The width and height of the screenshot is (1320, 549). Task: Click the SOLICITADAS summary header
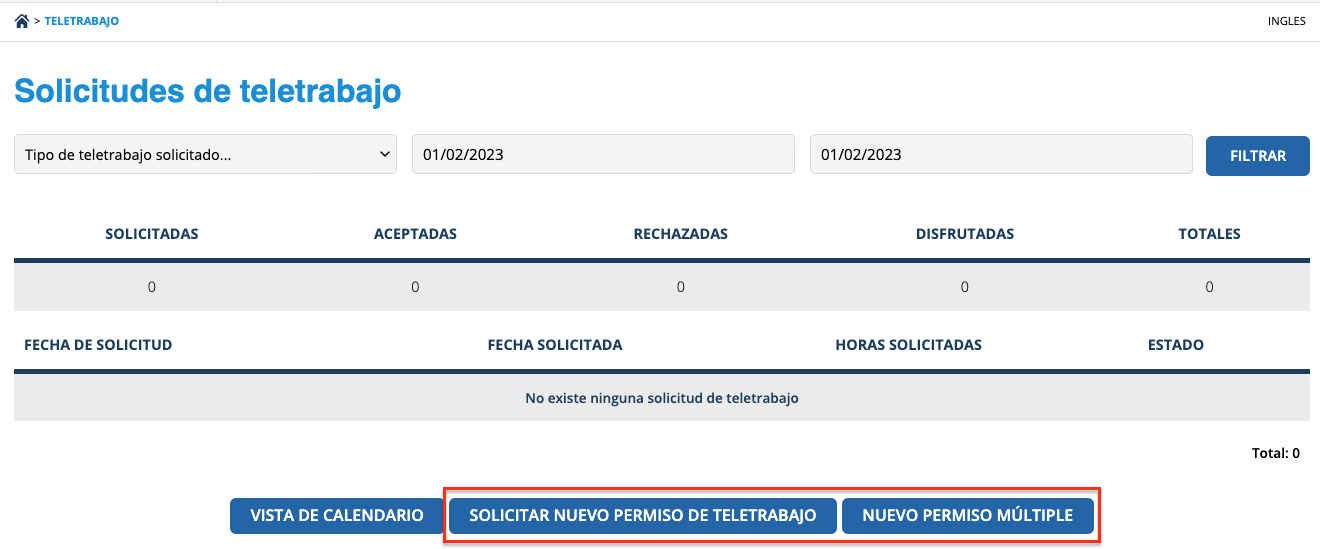click(x=152, y=234)
